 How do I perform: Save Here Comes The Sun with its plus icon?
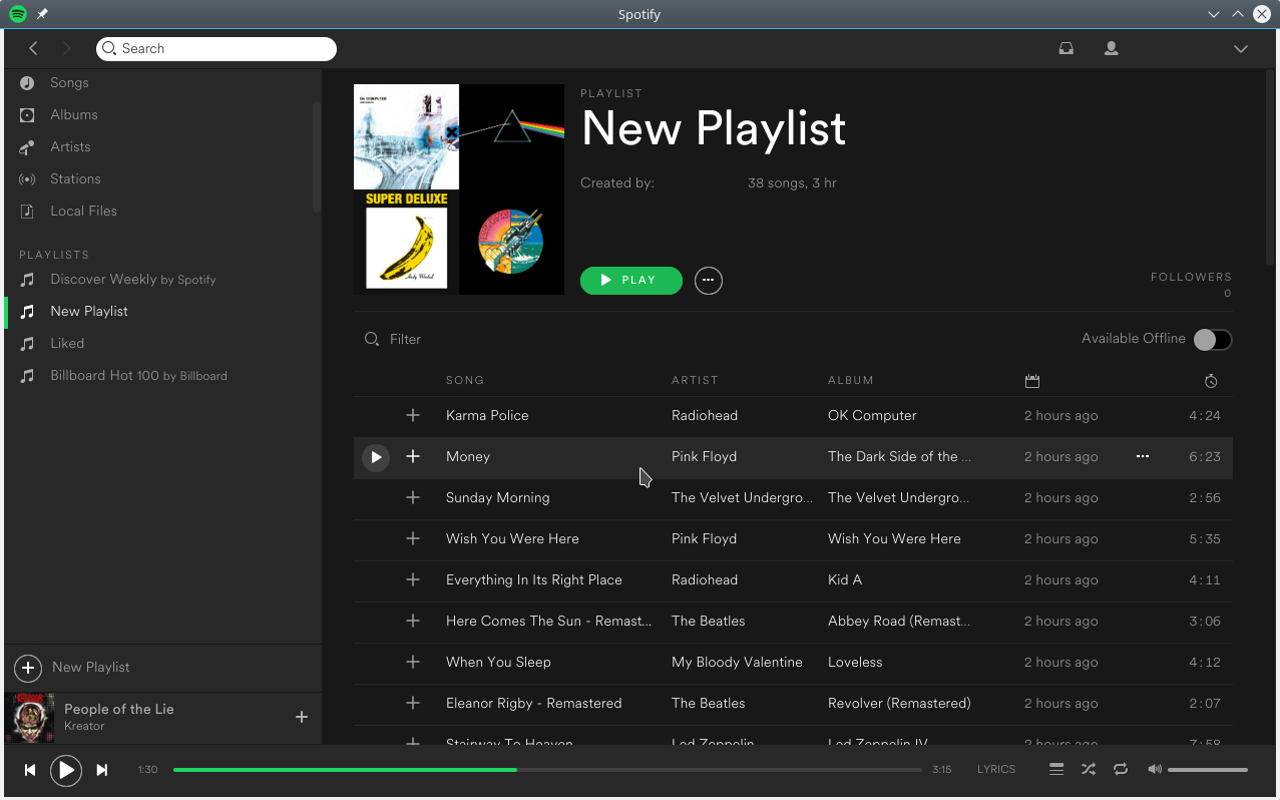coord(412,620)
